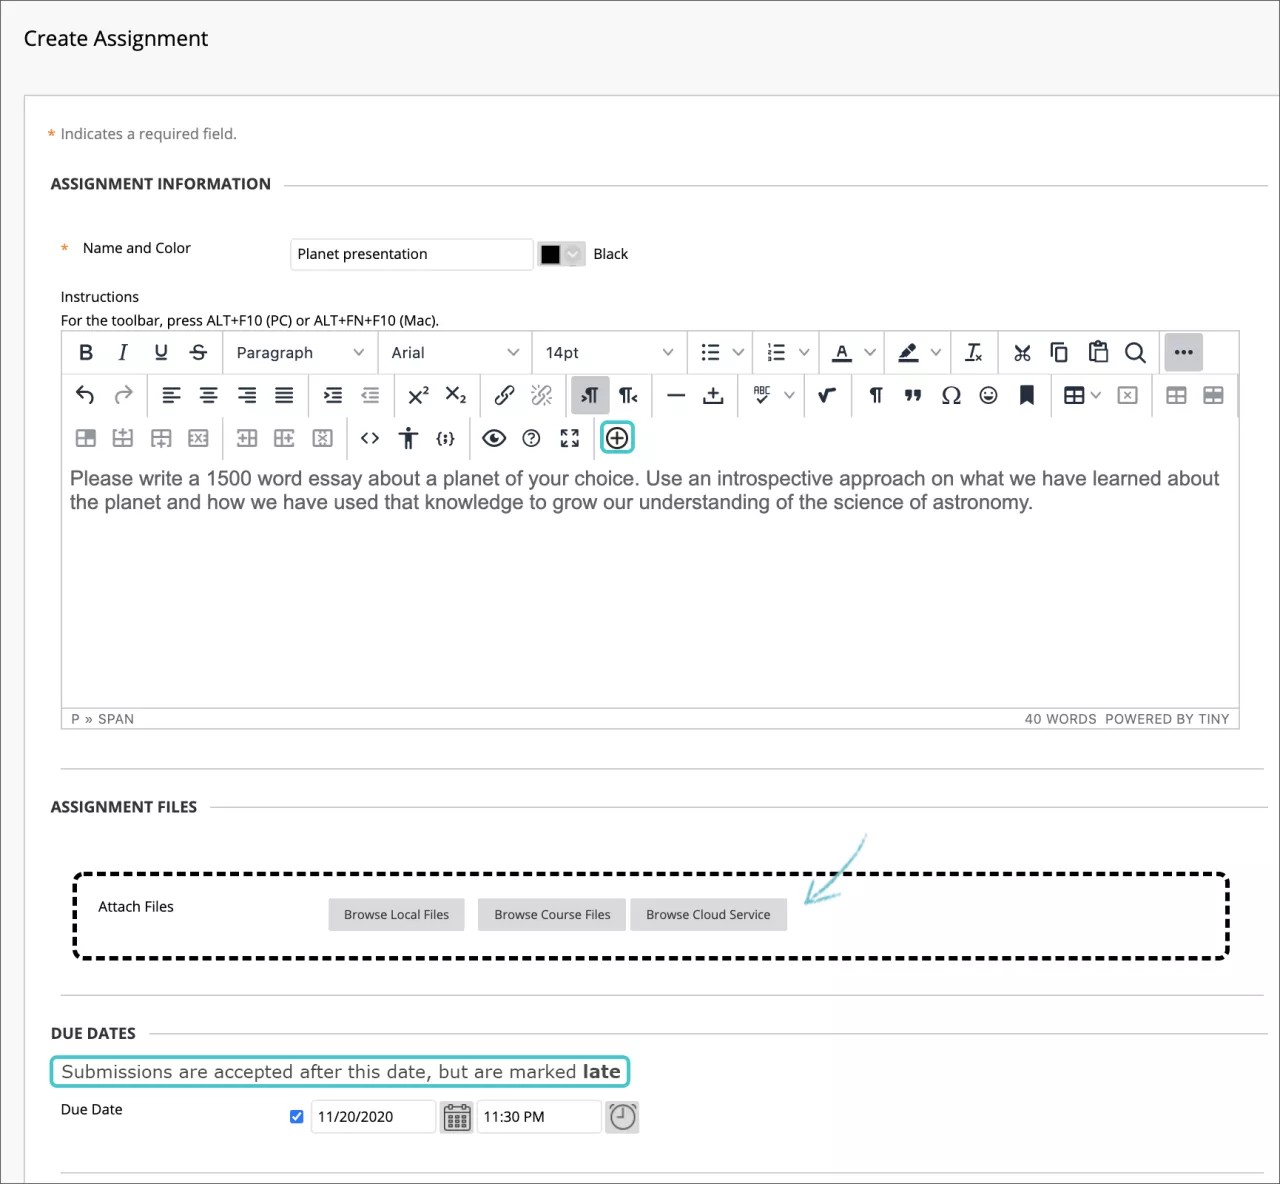This screenshot has height=1184, width=1280.
Task: Uncheck the Due Date checkbox
Action: pyautogui.click(x=297, y=1116)
